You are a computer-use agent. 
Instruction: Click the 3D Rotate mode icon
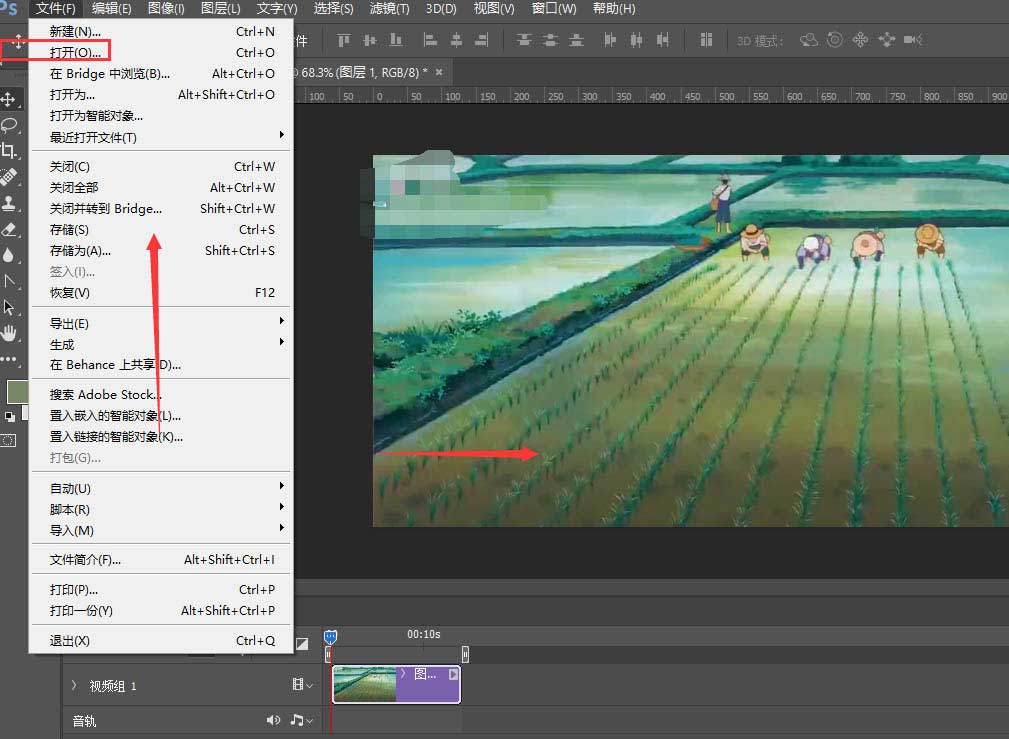pyautogui.click(x=809, y=41)
